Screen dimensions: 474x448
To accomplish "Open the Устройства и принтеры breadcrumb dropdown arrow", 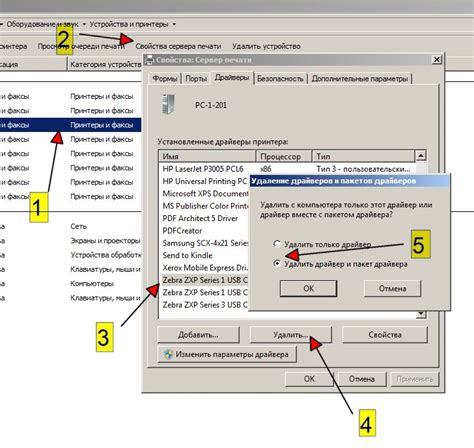I will click(x=174, y=24).
